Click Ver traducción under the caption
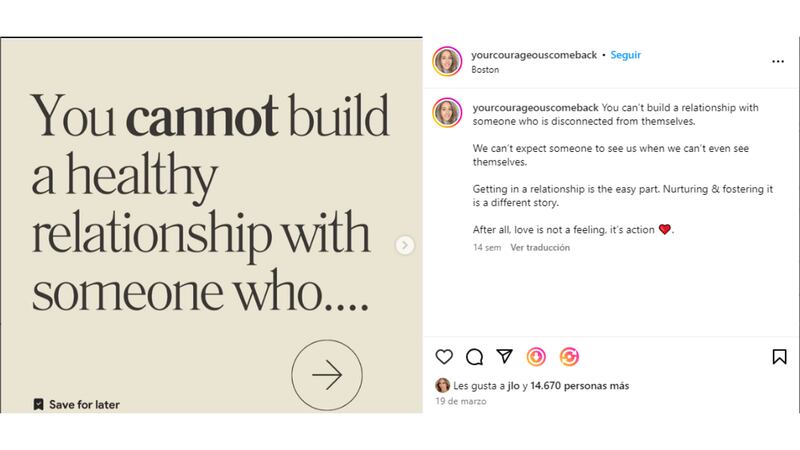The height and width of the screenshot is (450, 800). (540, 248)
